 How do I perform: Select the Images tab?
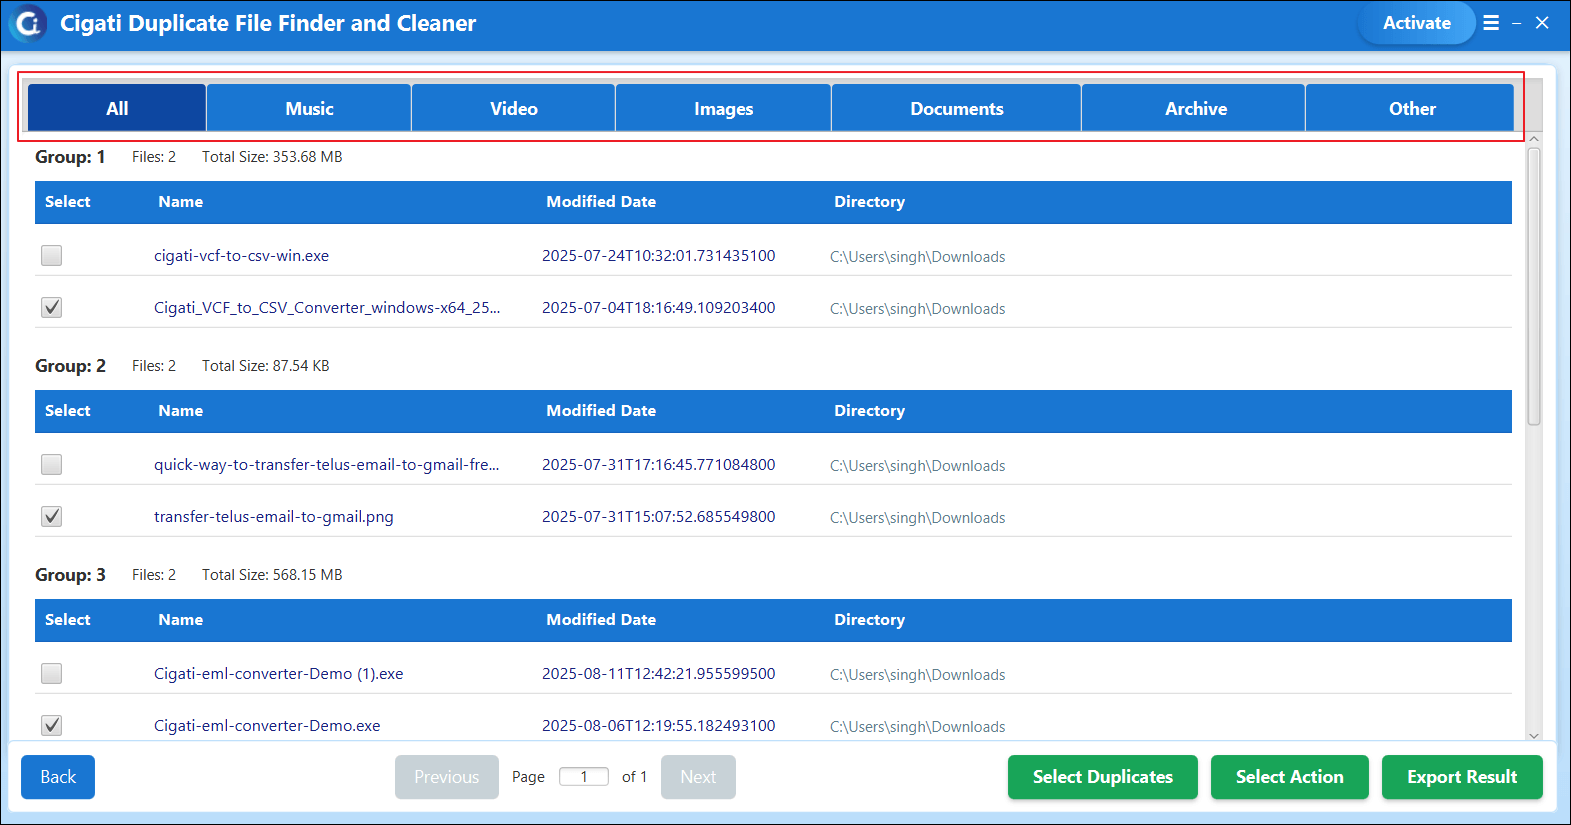click(x=723, y=108)
